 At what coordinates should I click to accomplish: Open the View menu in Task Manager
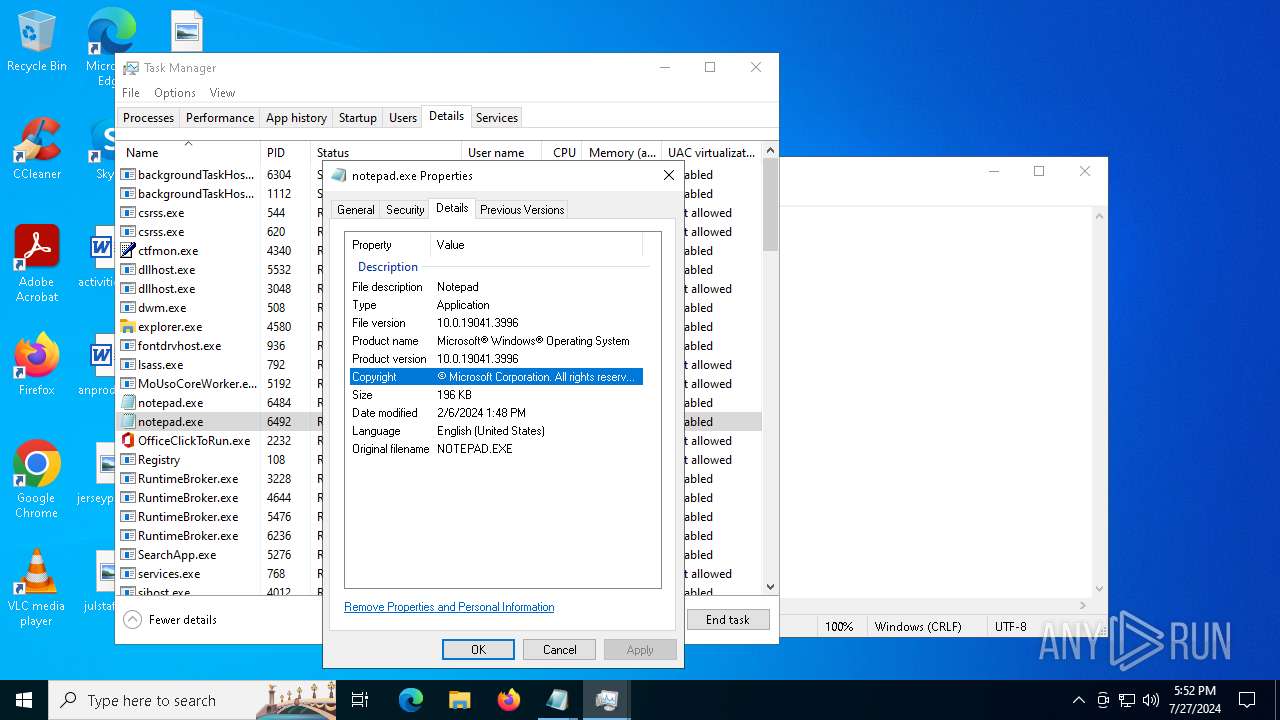point(222,93)
